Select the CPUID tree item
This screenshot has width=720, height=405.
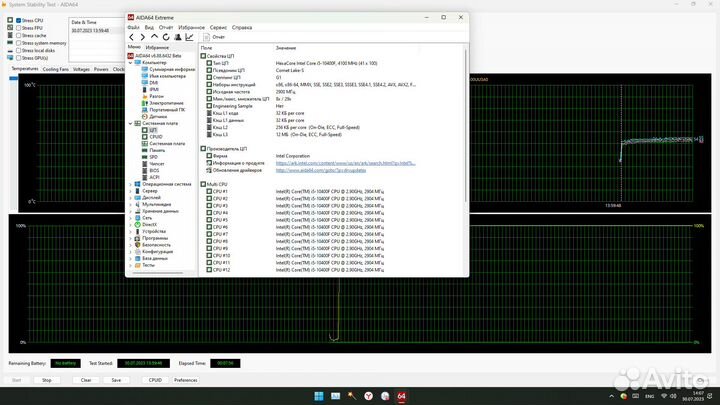click(x=152, y=137)
